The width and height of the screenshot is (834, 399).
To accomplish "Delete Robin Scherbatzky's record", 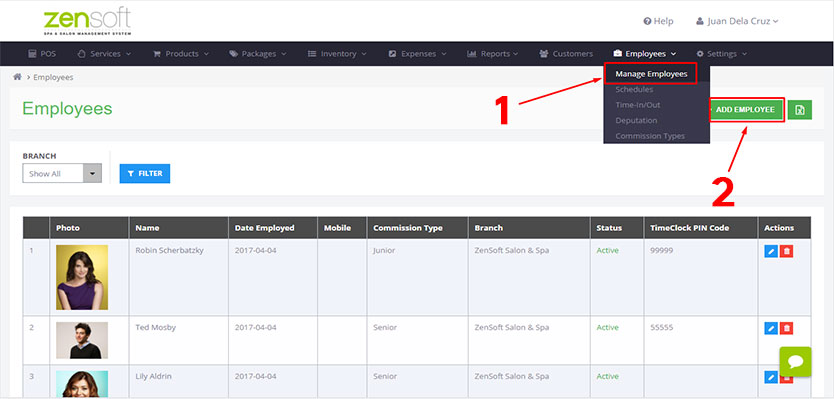I will (786, 251).
